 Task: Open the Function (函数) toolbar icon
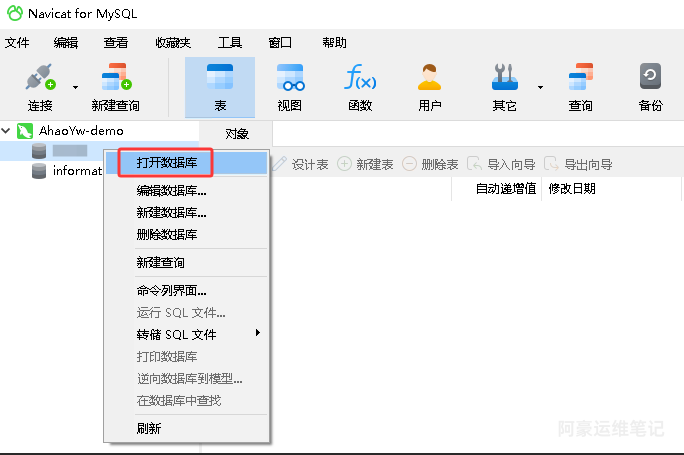click(x=360, y=77)
